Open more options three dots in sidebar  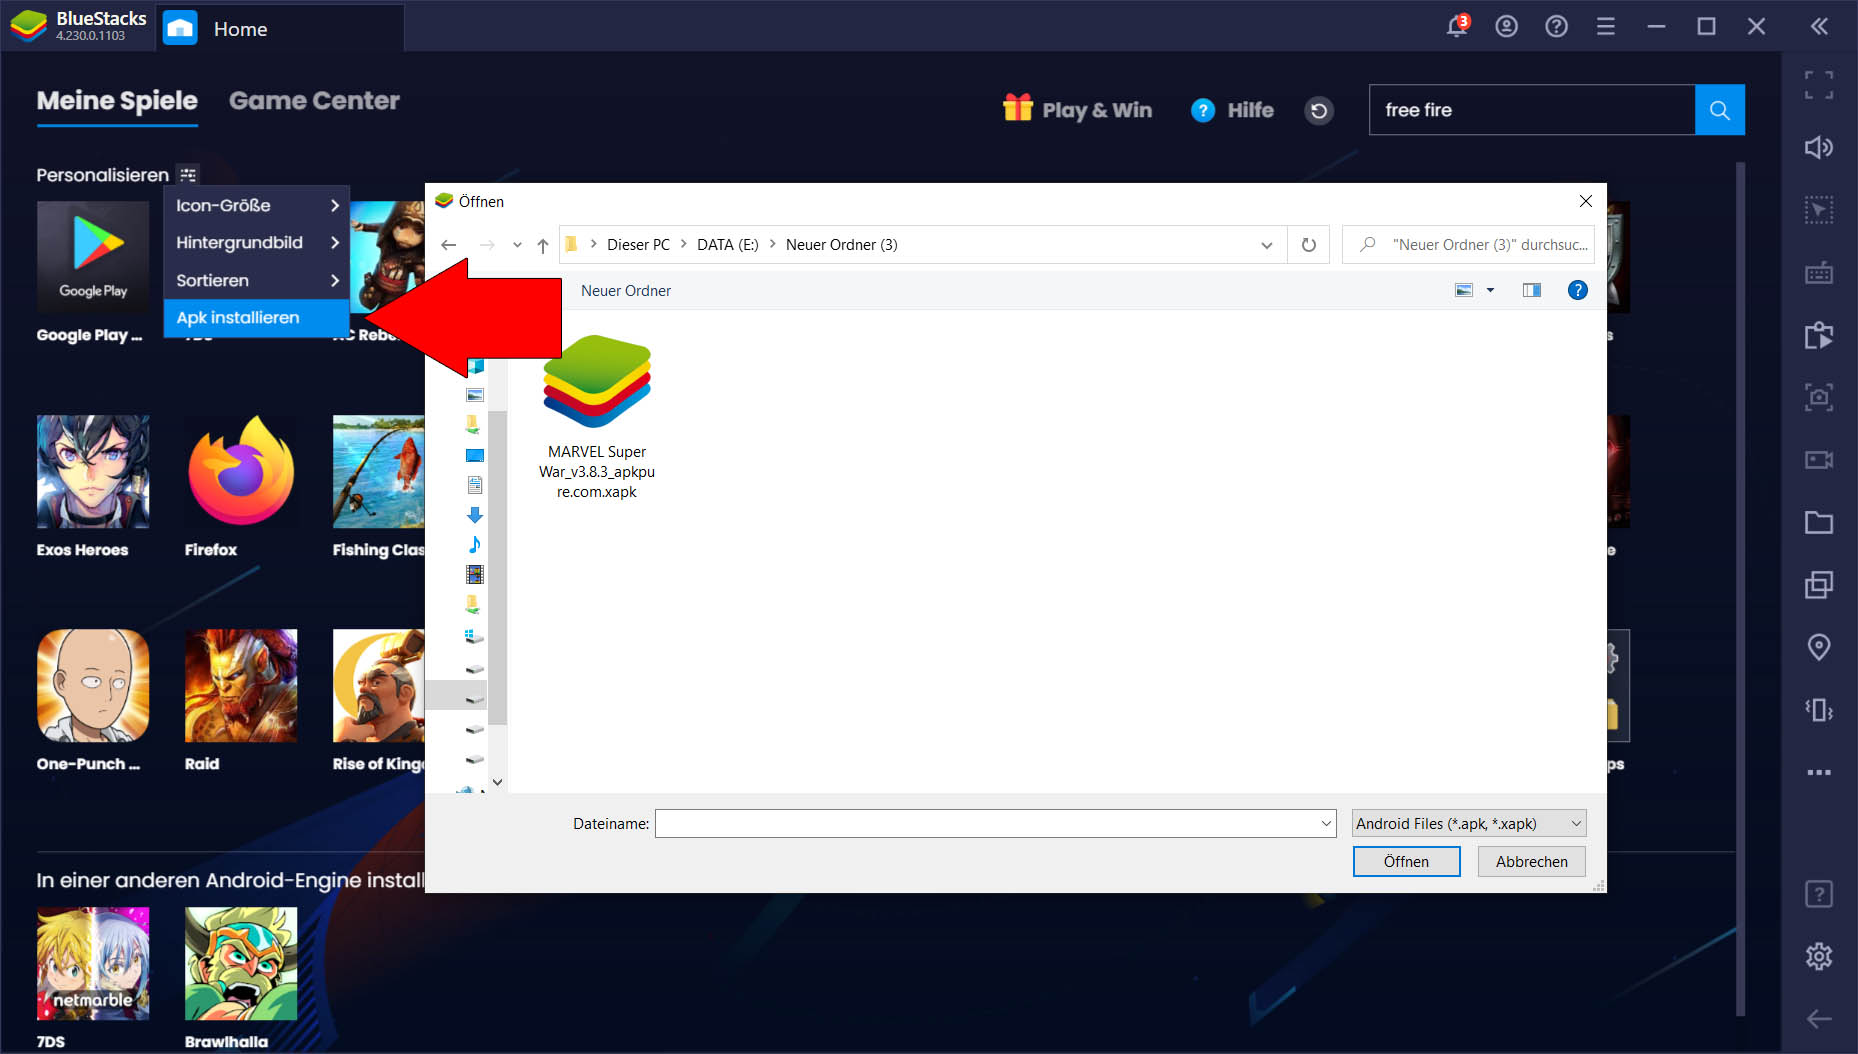(x=1819, y=772)
